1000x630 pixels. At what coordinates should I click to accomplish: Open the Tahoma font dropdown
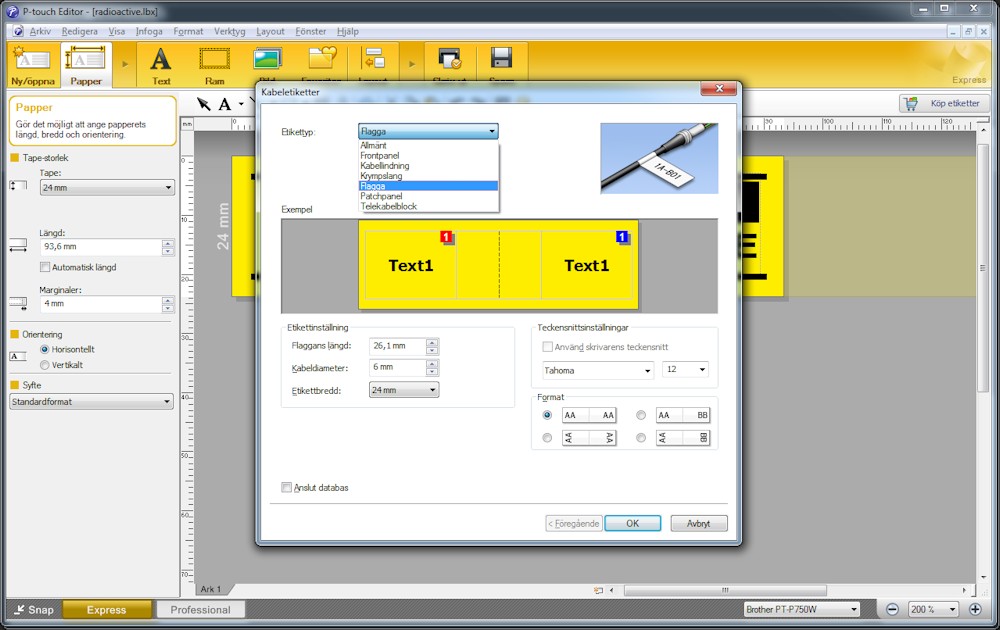[597, 370]
